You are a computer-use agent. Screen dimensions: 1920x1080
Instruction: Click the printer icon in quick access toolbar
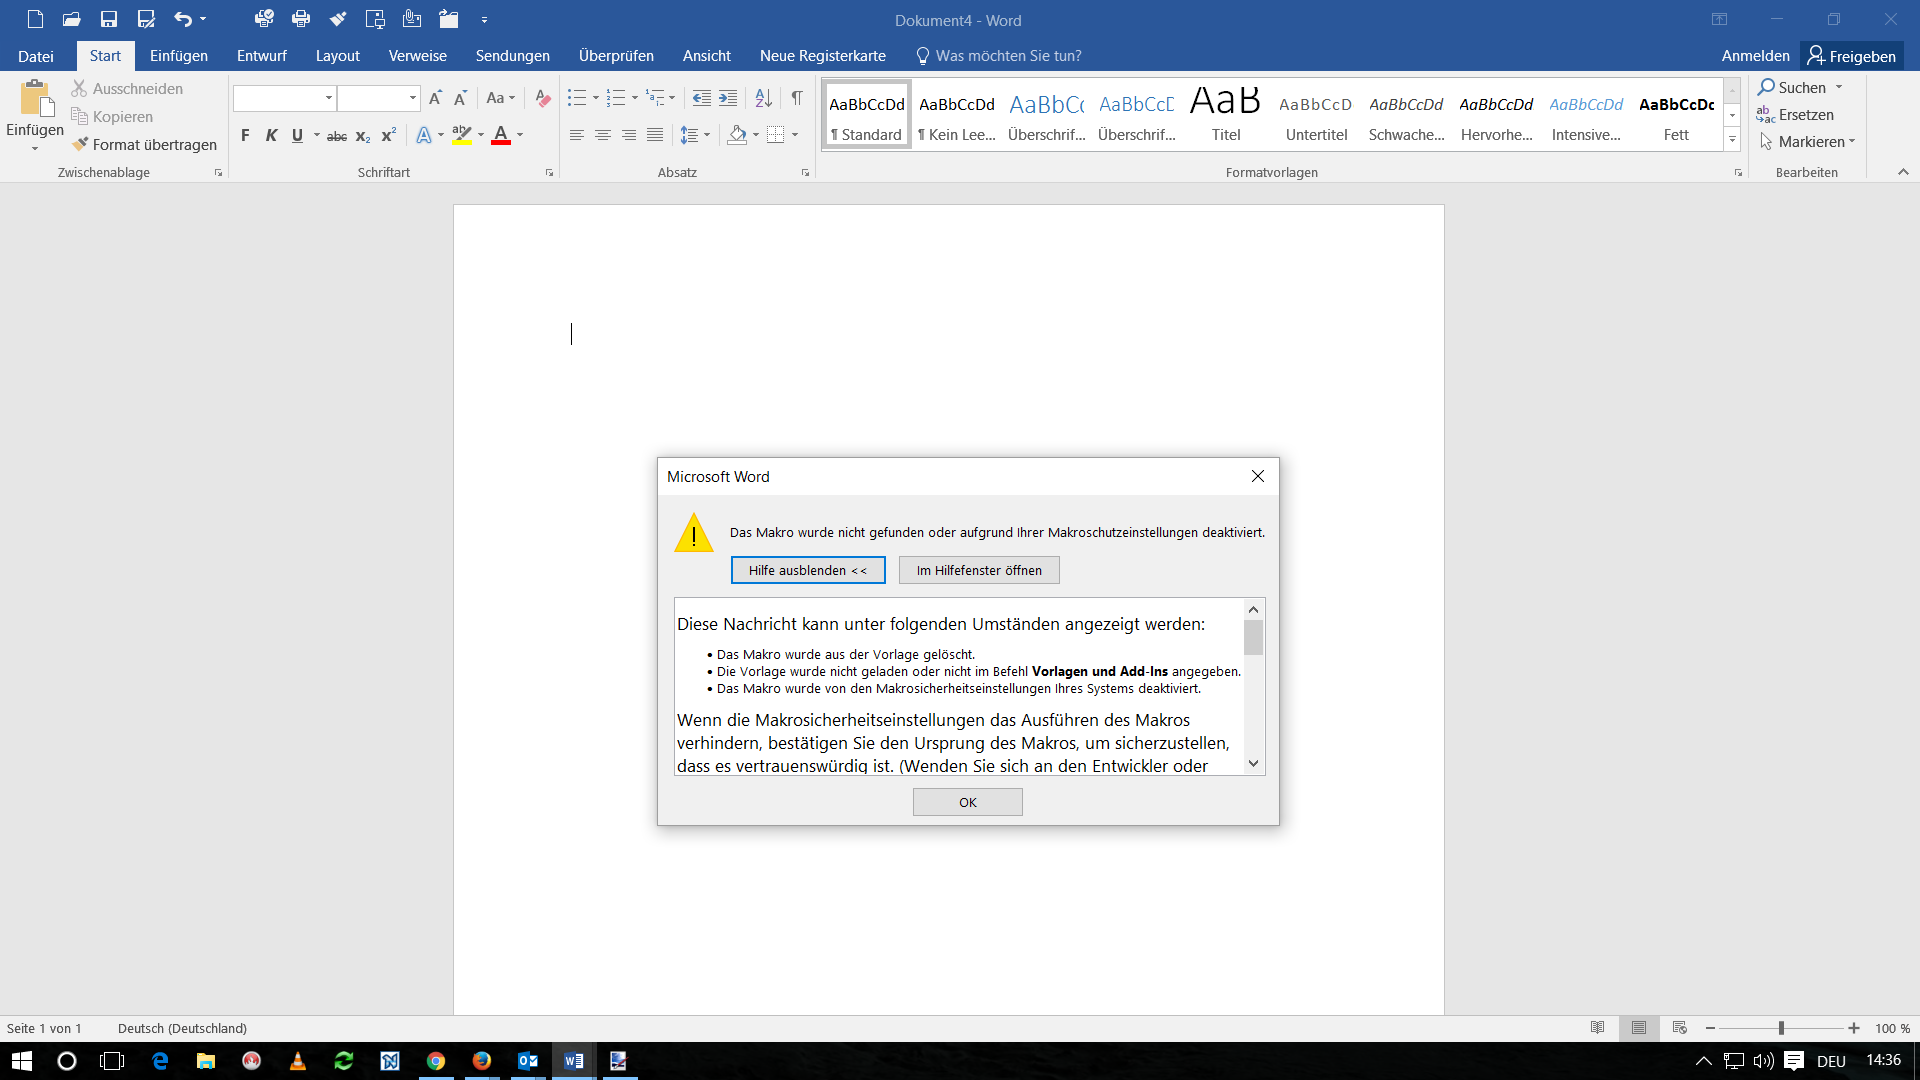tap(301, 19)
